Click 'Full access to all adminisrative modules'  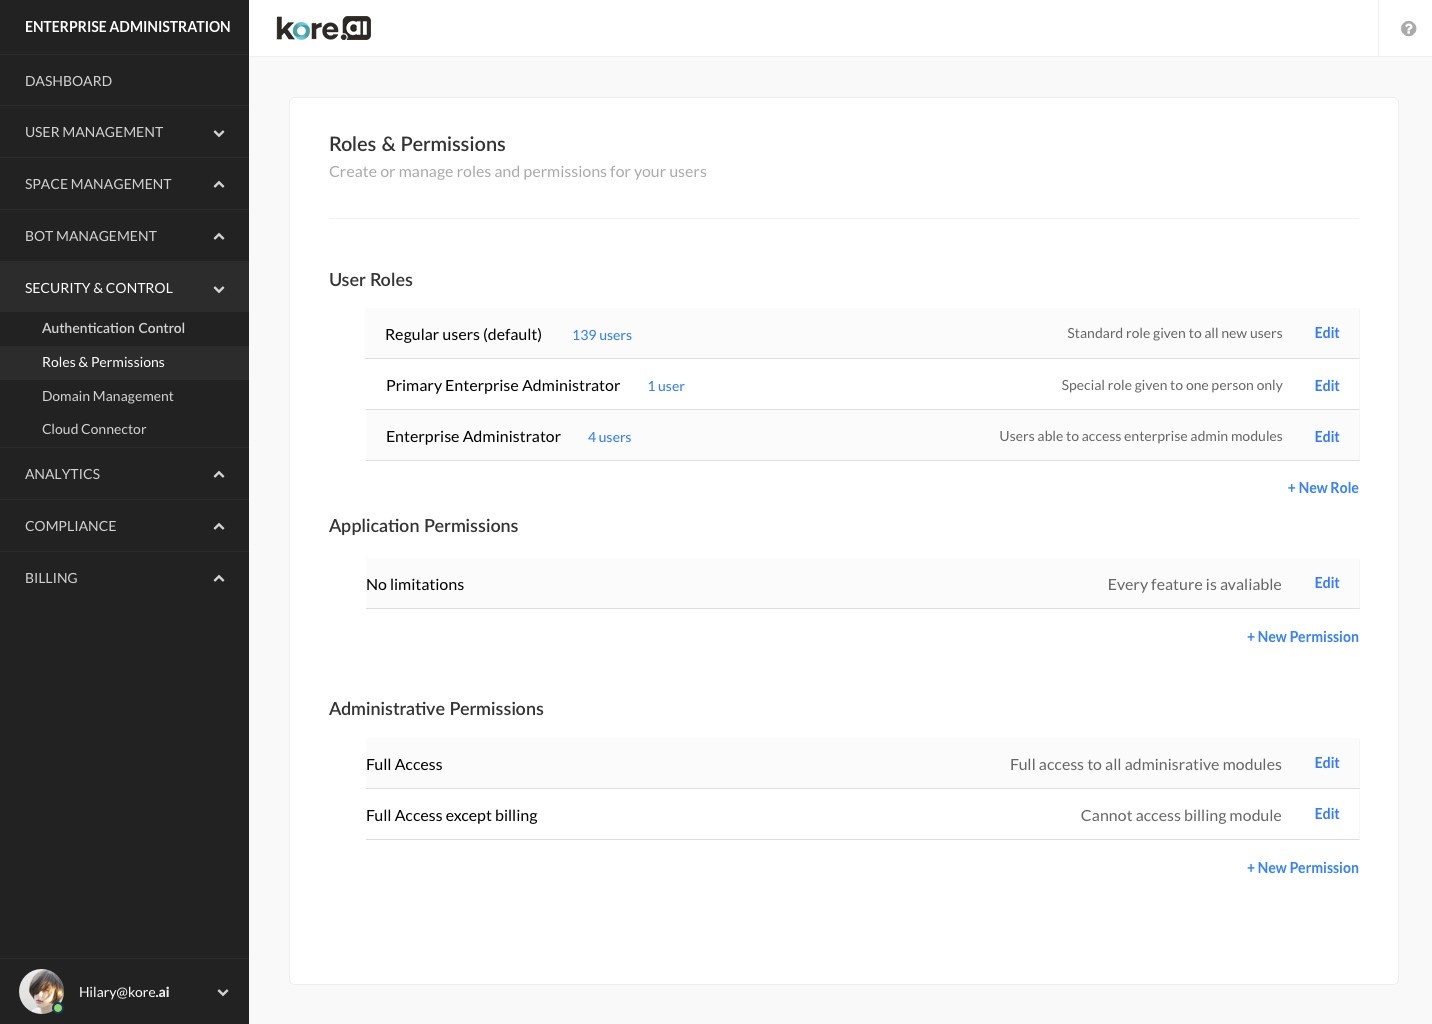(x=1145, y=764)
